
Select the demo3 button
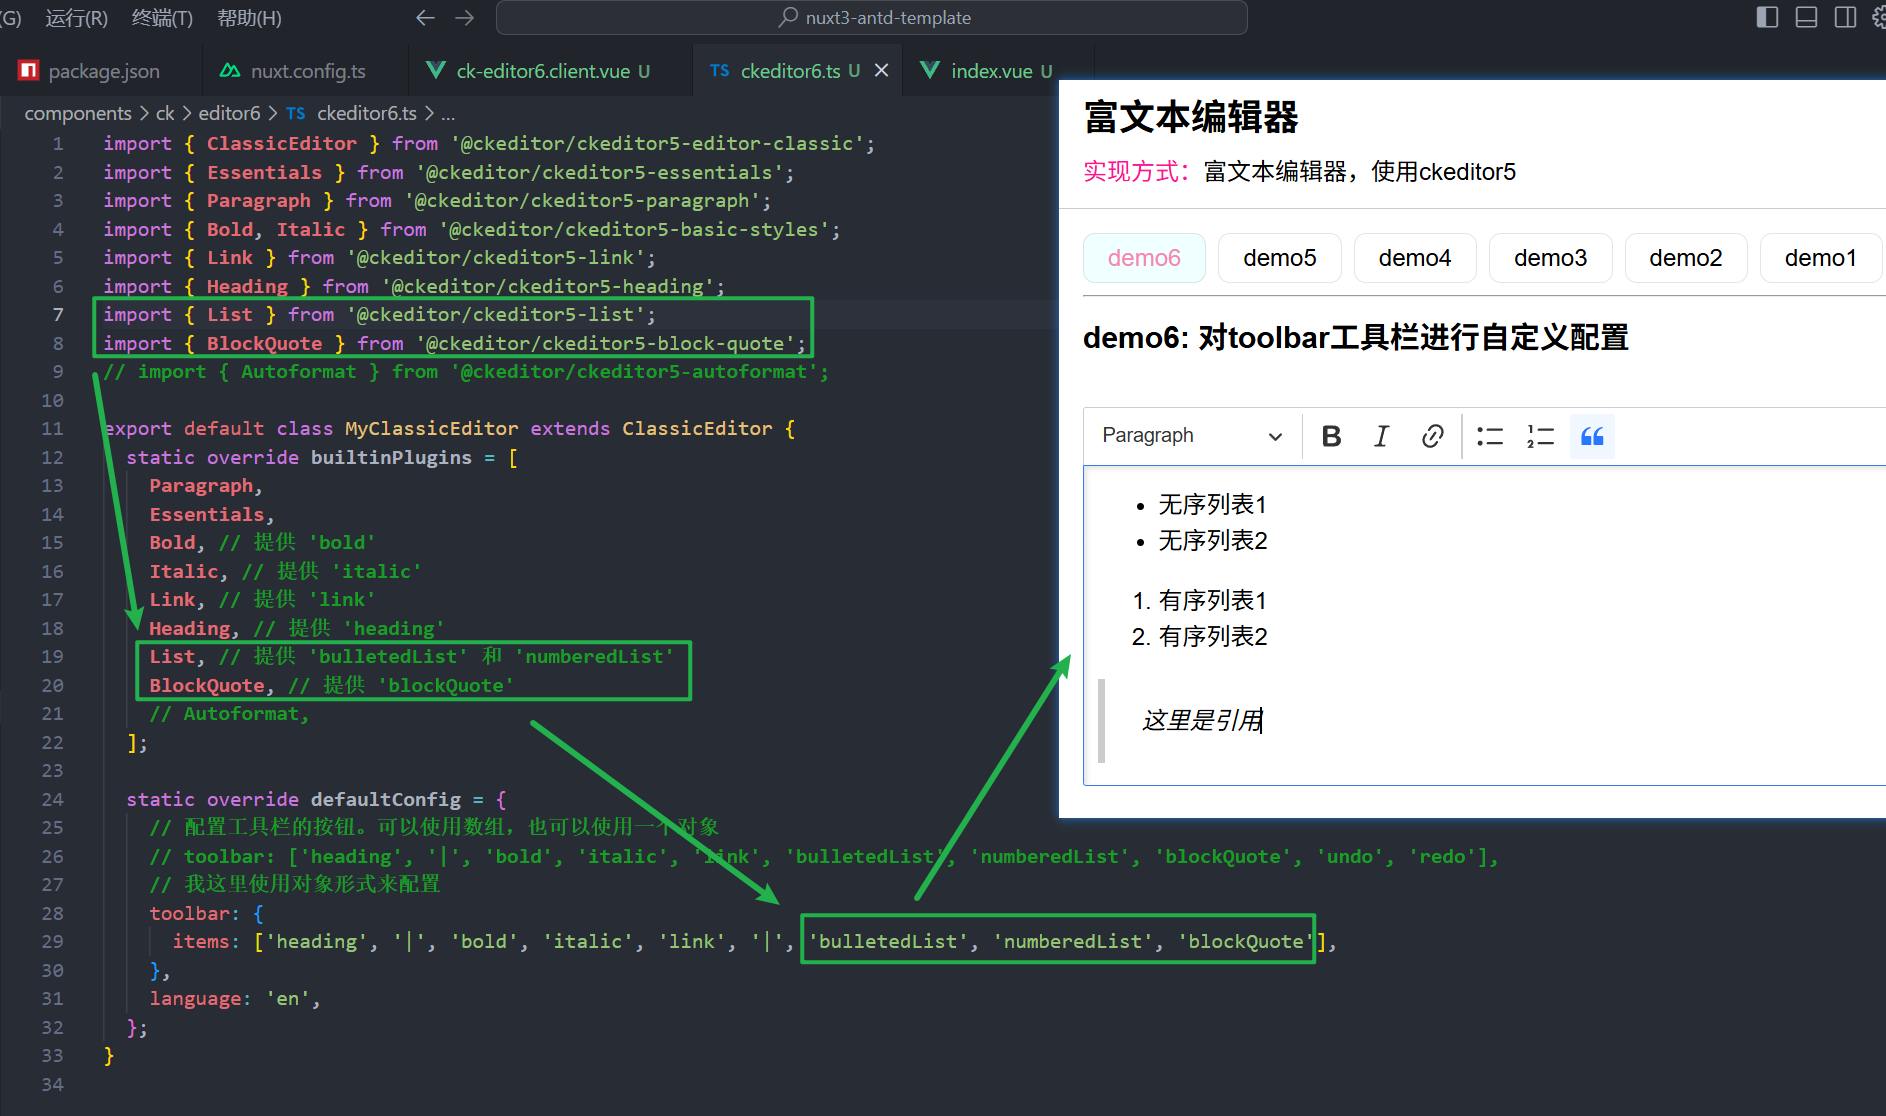1550,258
